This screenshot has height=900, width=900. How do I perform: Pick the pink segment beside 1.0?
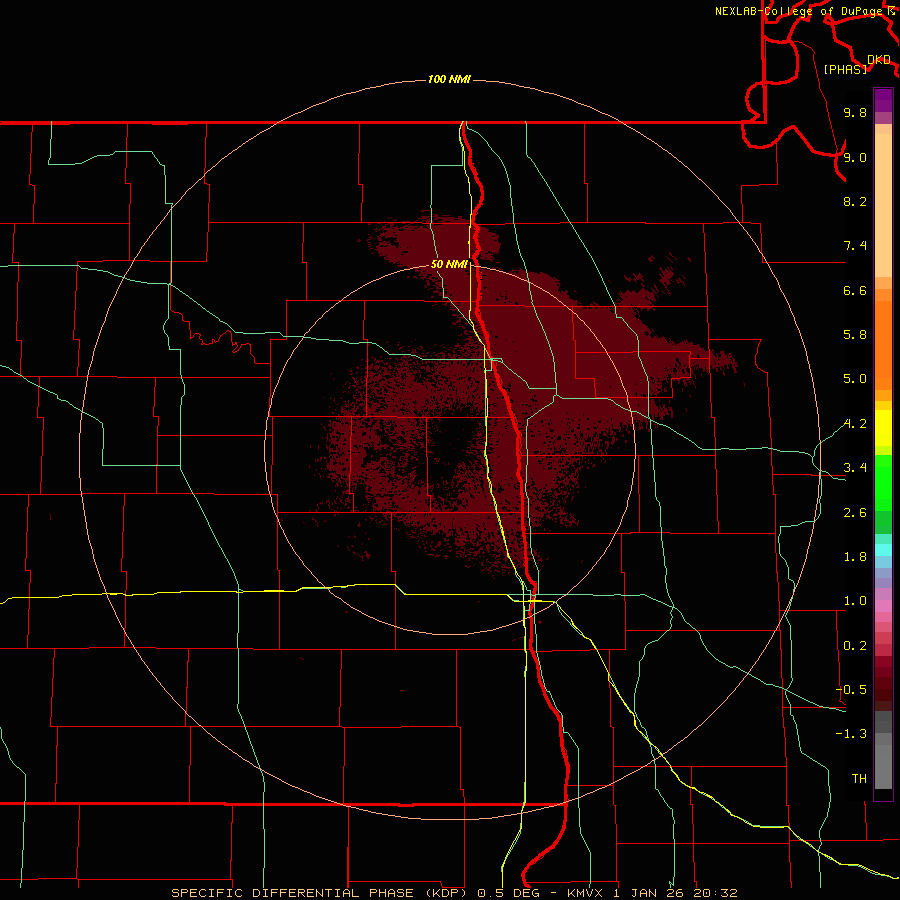point(883,606)
